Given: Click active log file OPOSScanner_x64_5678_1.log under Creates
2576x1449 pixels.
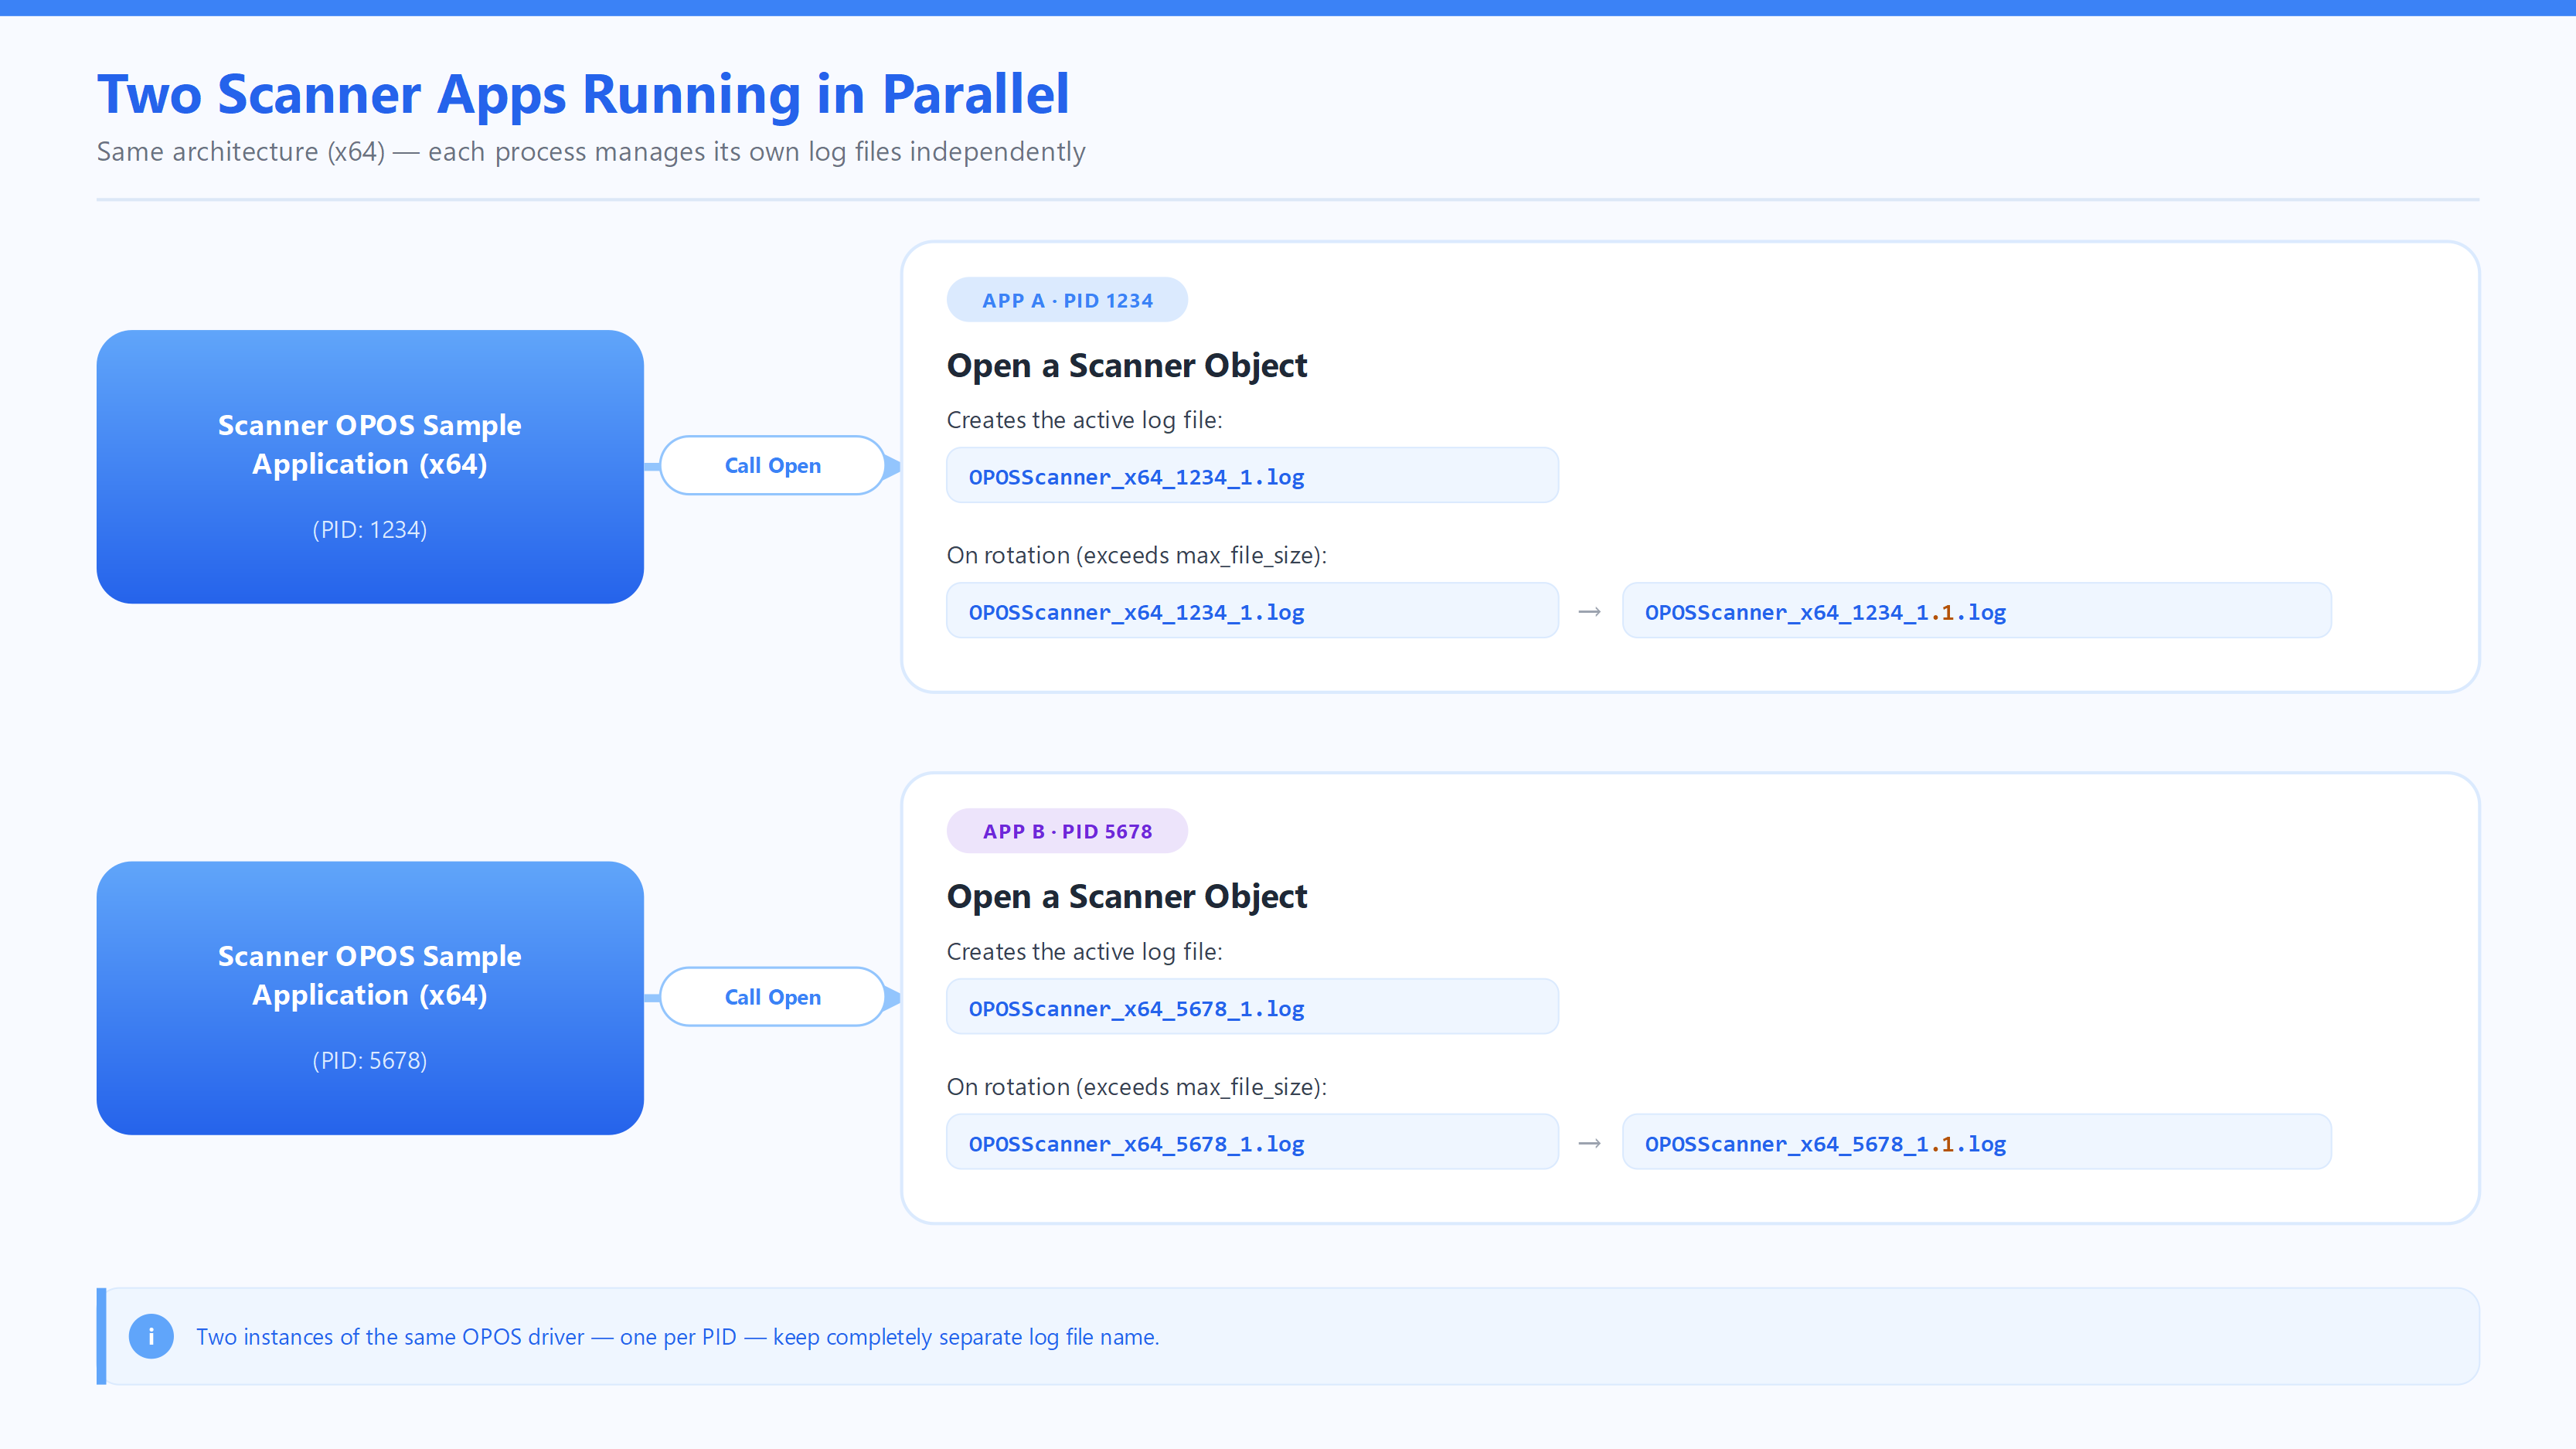Looking at the screenshot, I should pos(1252,1007).
